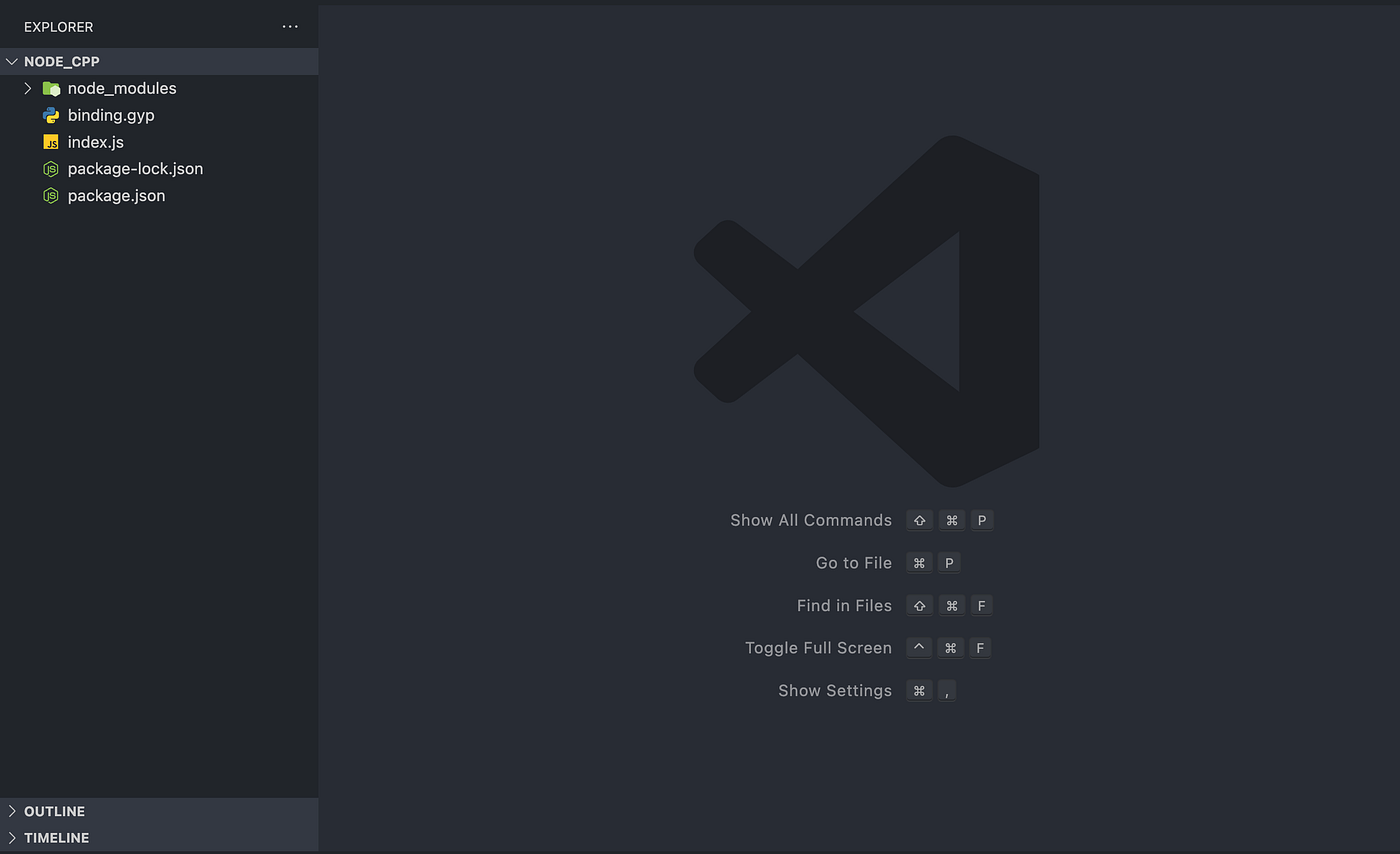Click the EXPLORER panel header
Image resolution: width=1400 pixels, height=854 pixels.
pos(58,26)
